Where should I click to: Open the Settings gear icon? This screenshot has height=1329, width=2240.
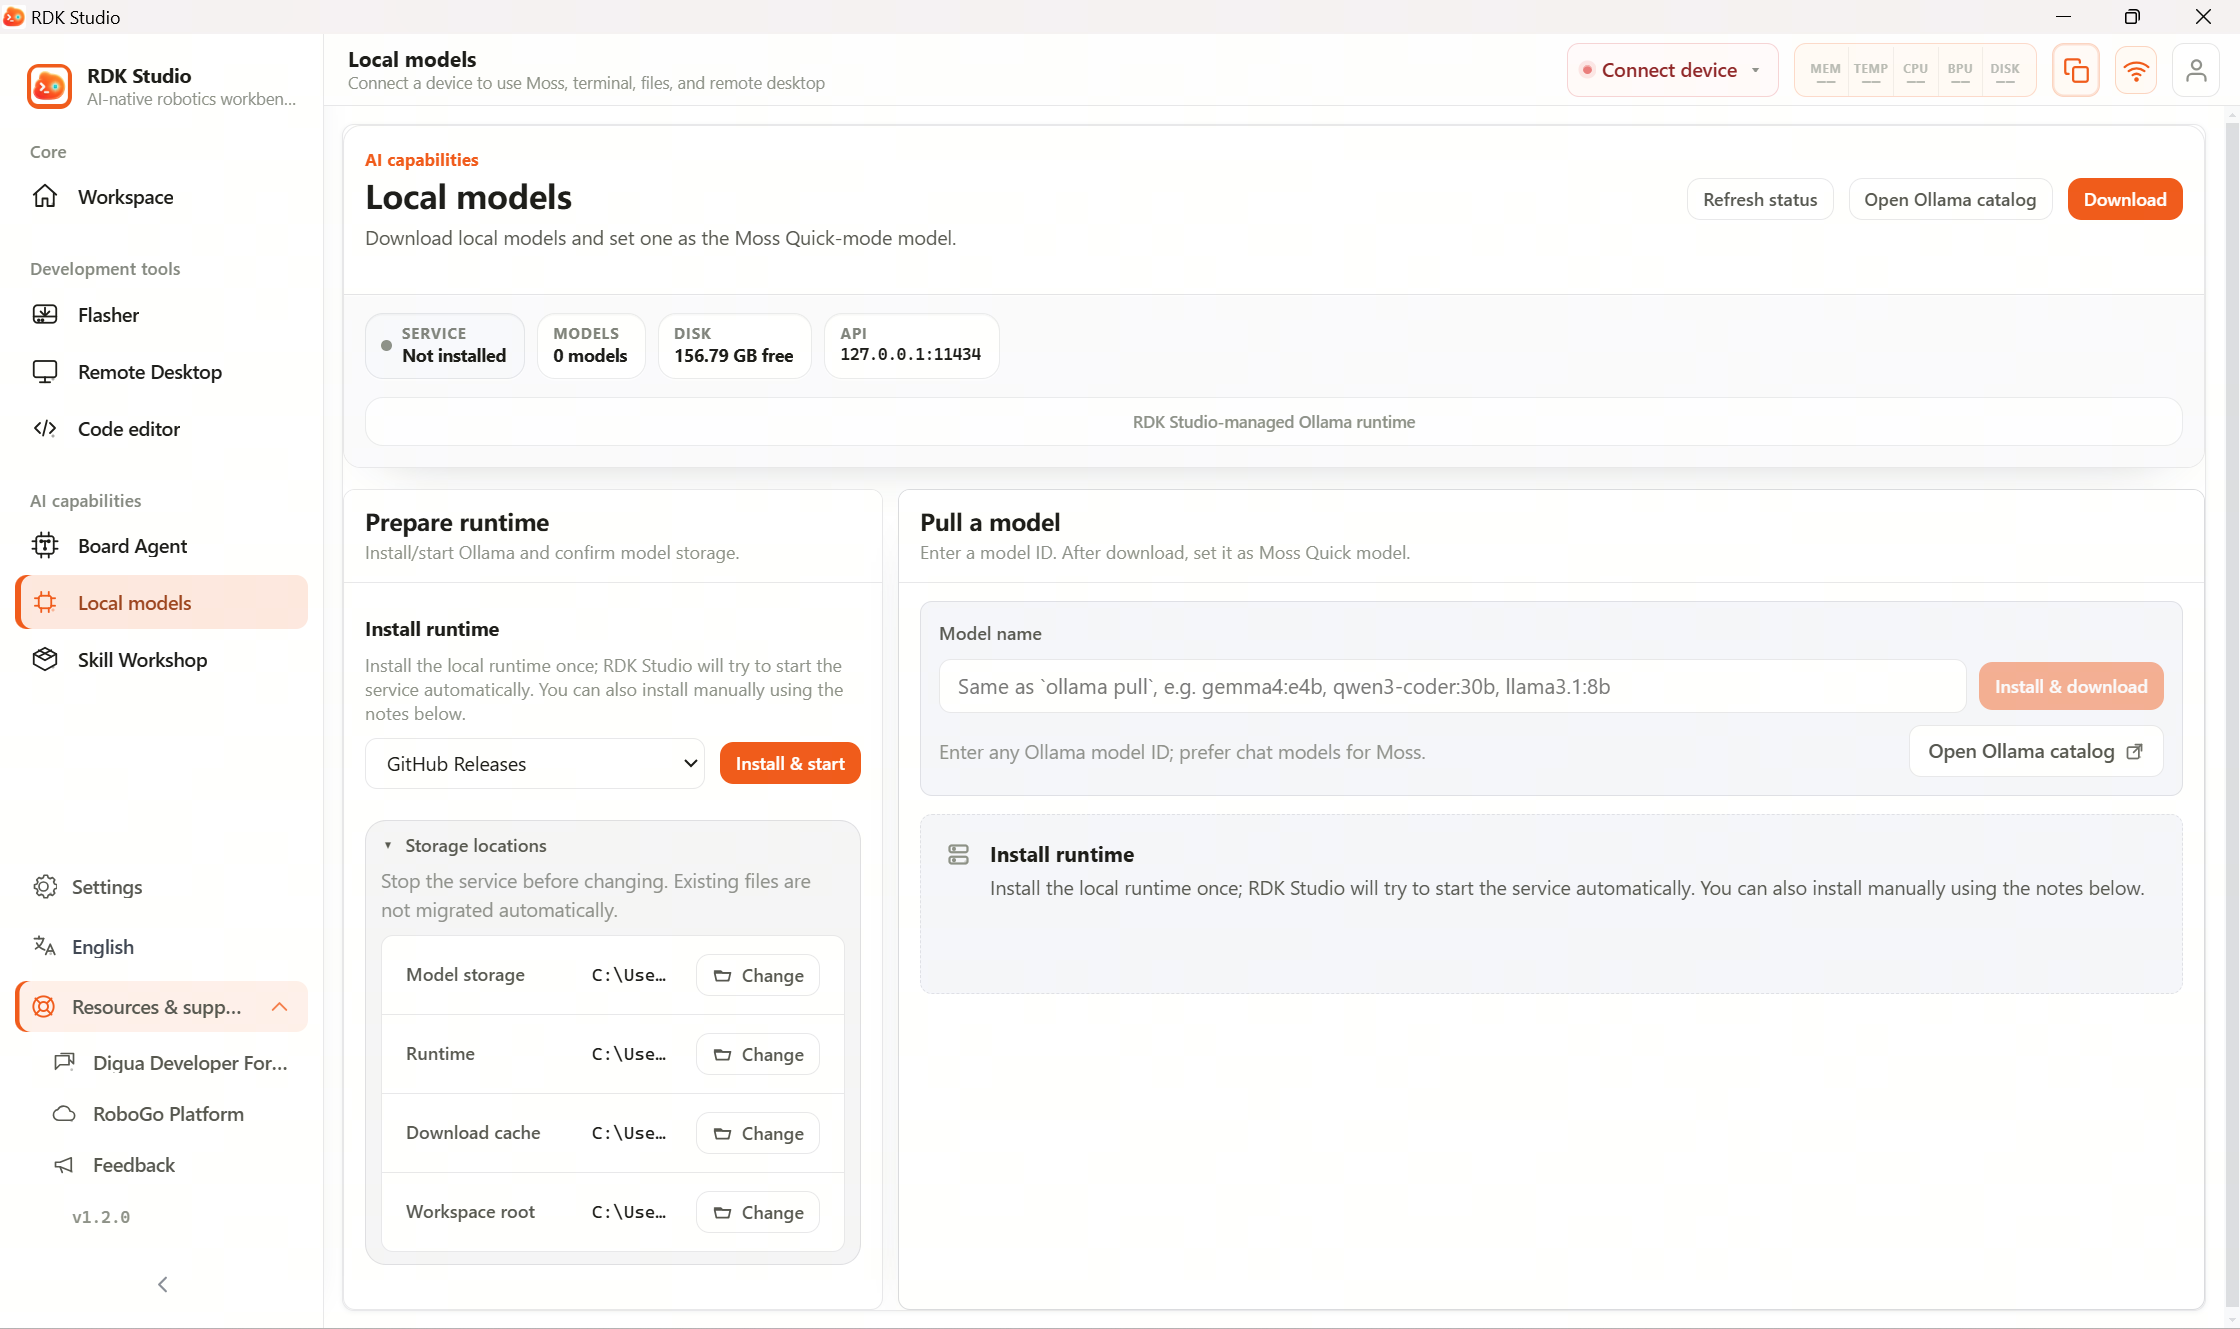(x=45, y=887)
